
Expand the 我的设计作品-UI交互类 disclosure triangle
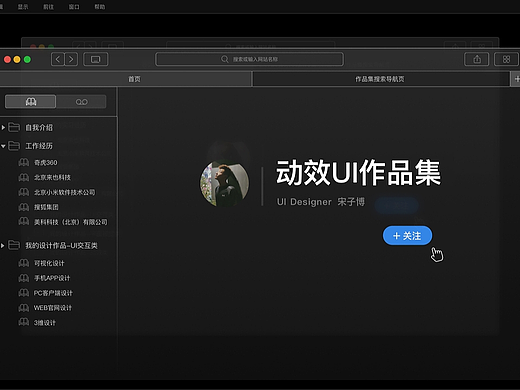tap(3, 246)
